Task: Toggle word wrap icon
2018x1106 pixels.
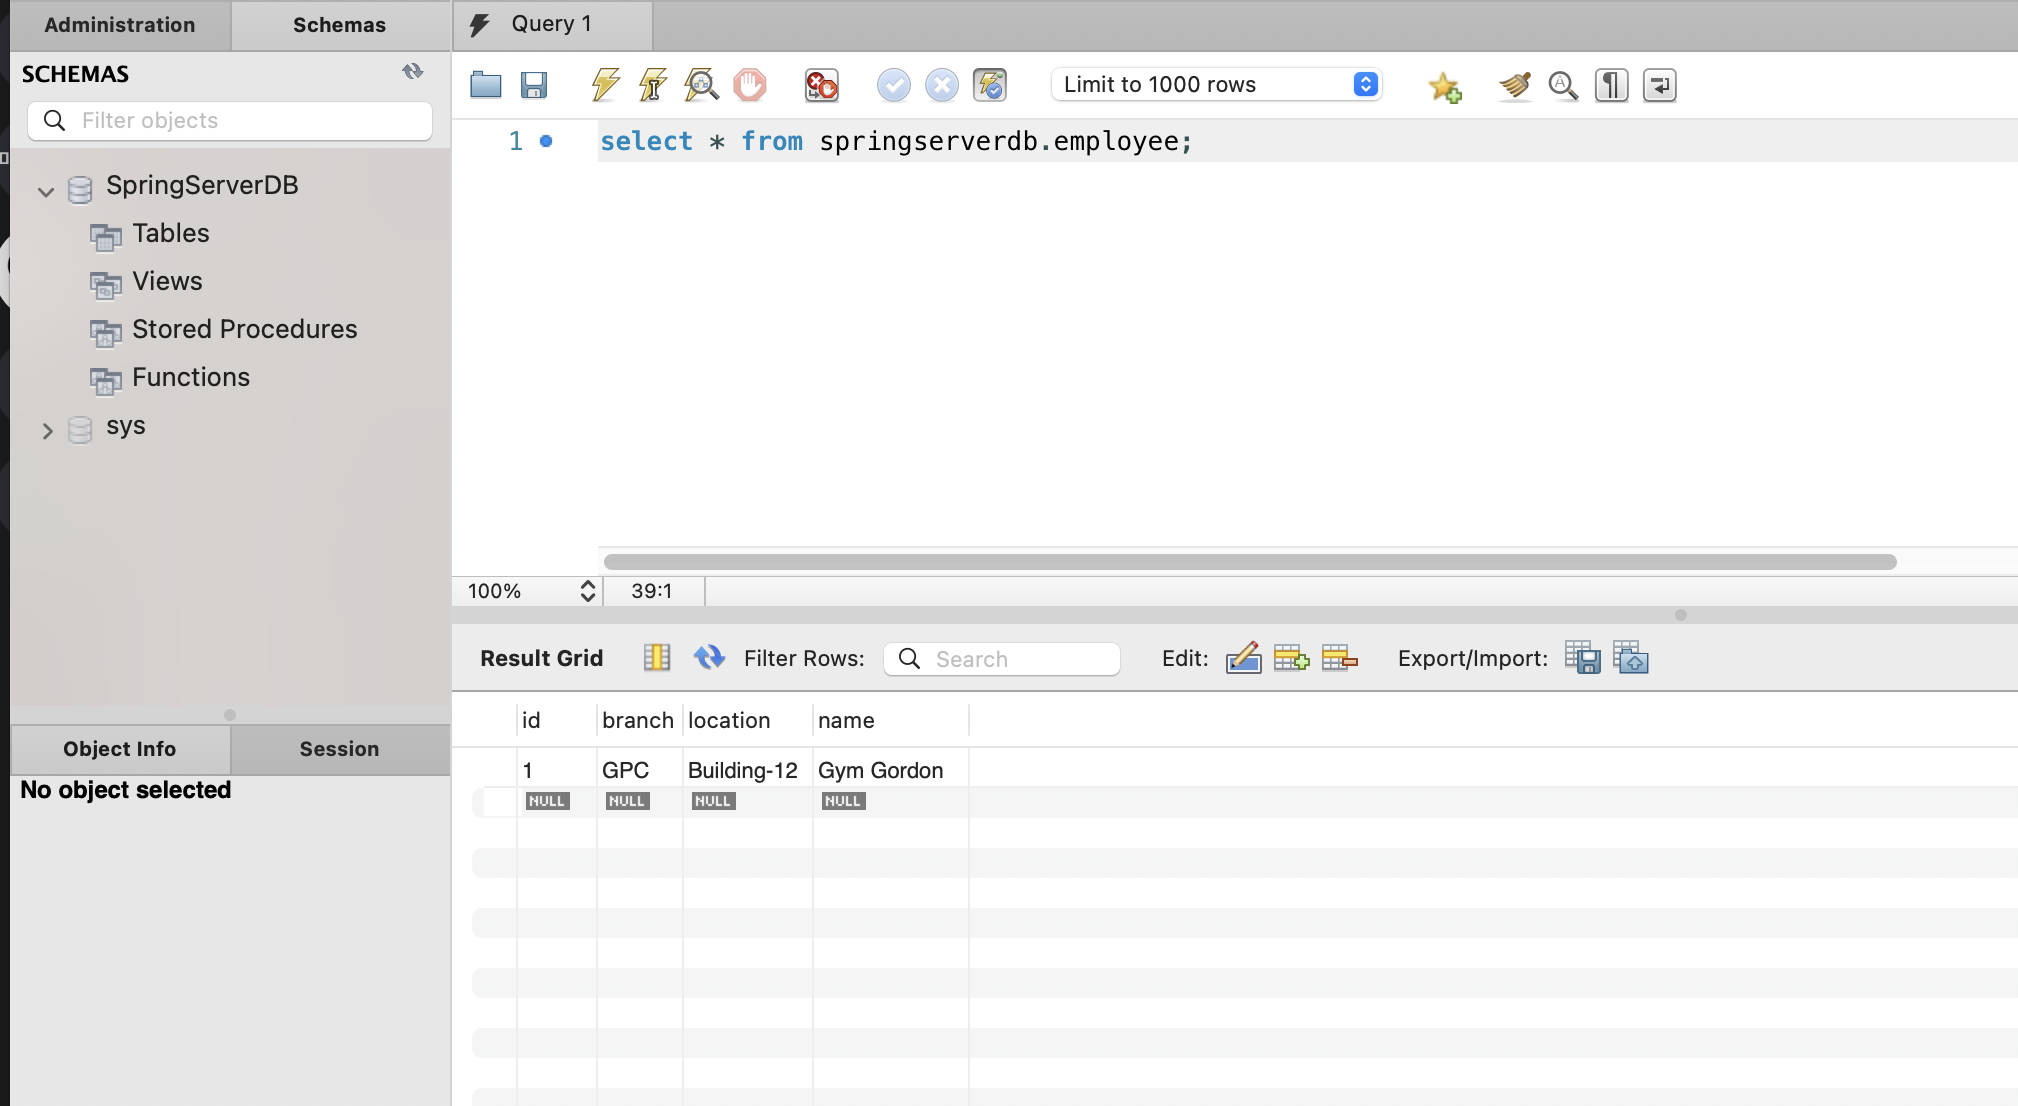Action: pos(1660,86)
